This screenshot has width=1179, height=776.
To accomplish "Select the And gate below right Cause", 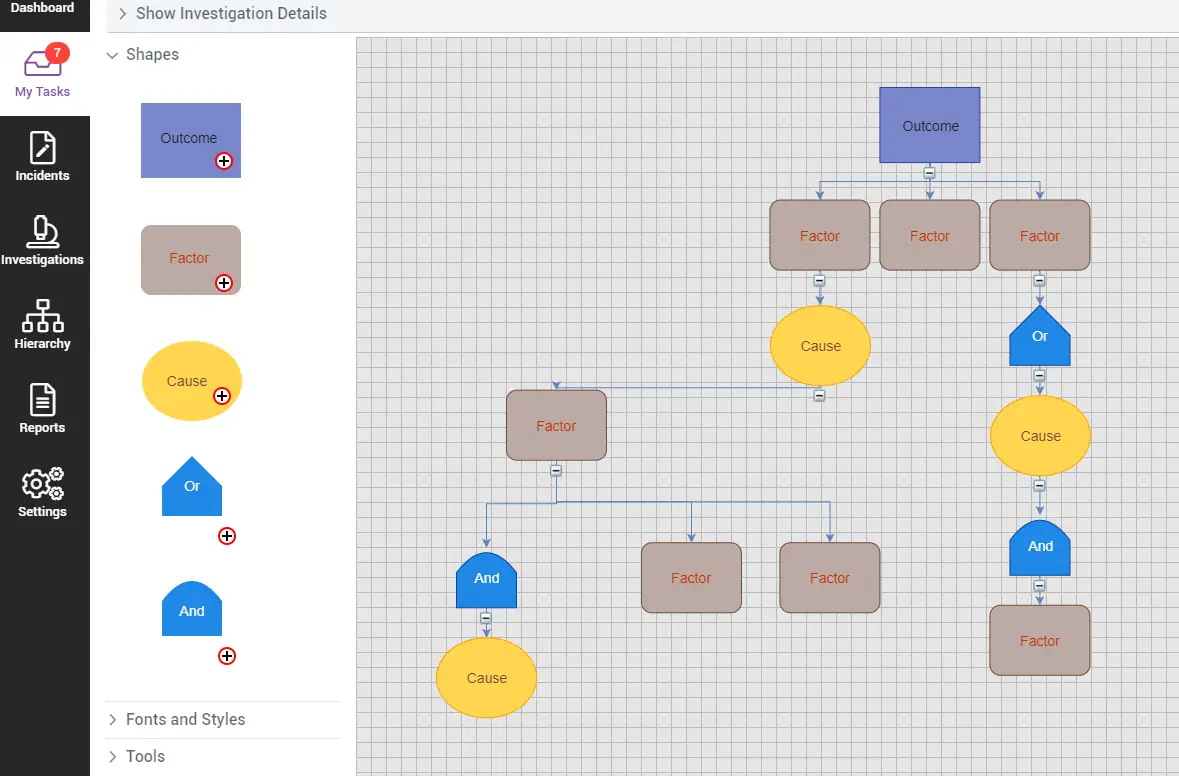I will pyautogui.click(x=1040, y=548).
